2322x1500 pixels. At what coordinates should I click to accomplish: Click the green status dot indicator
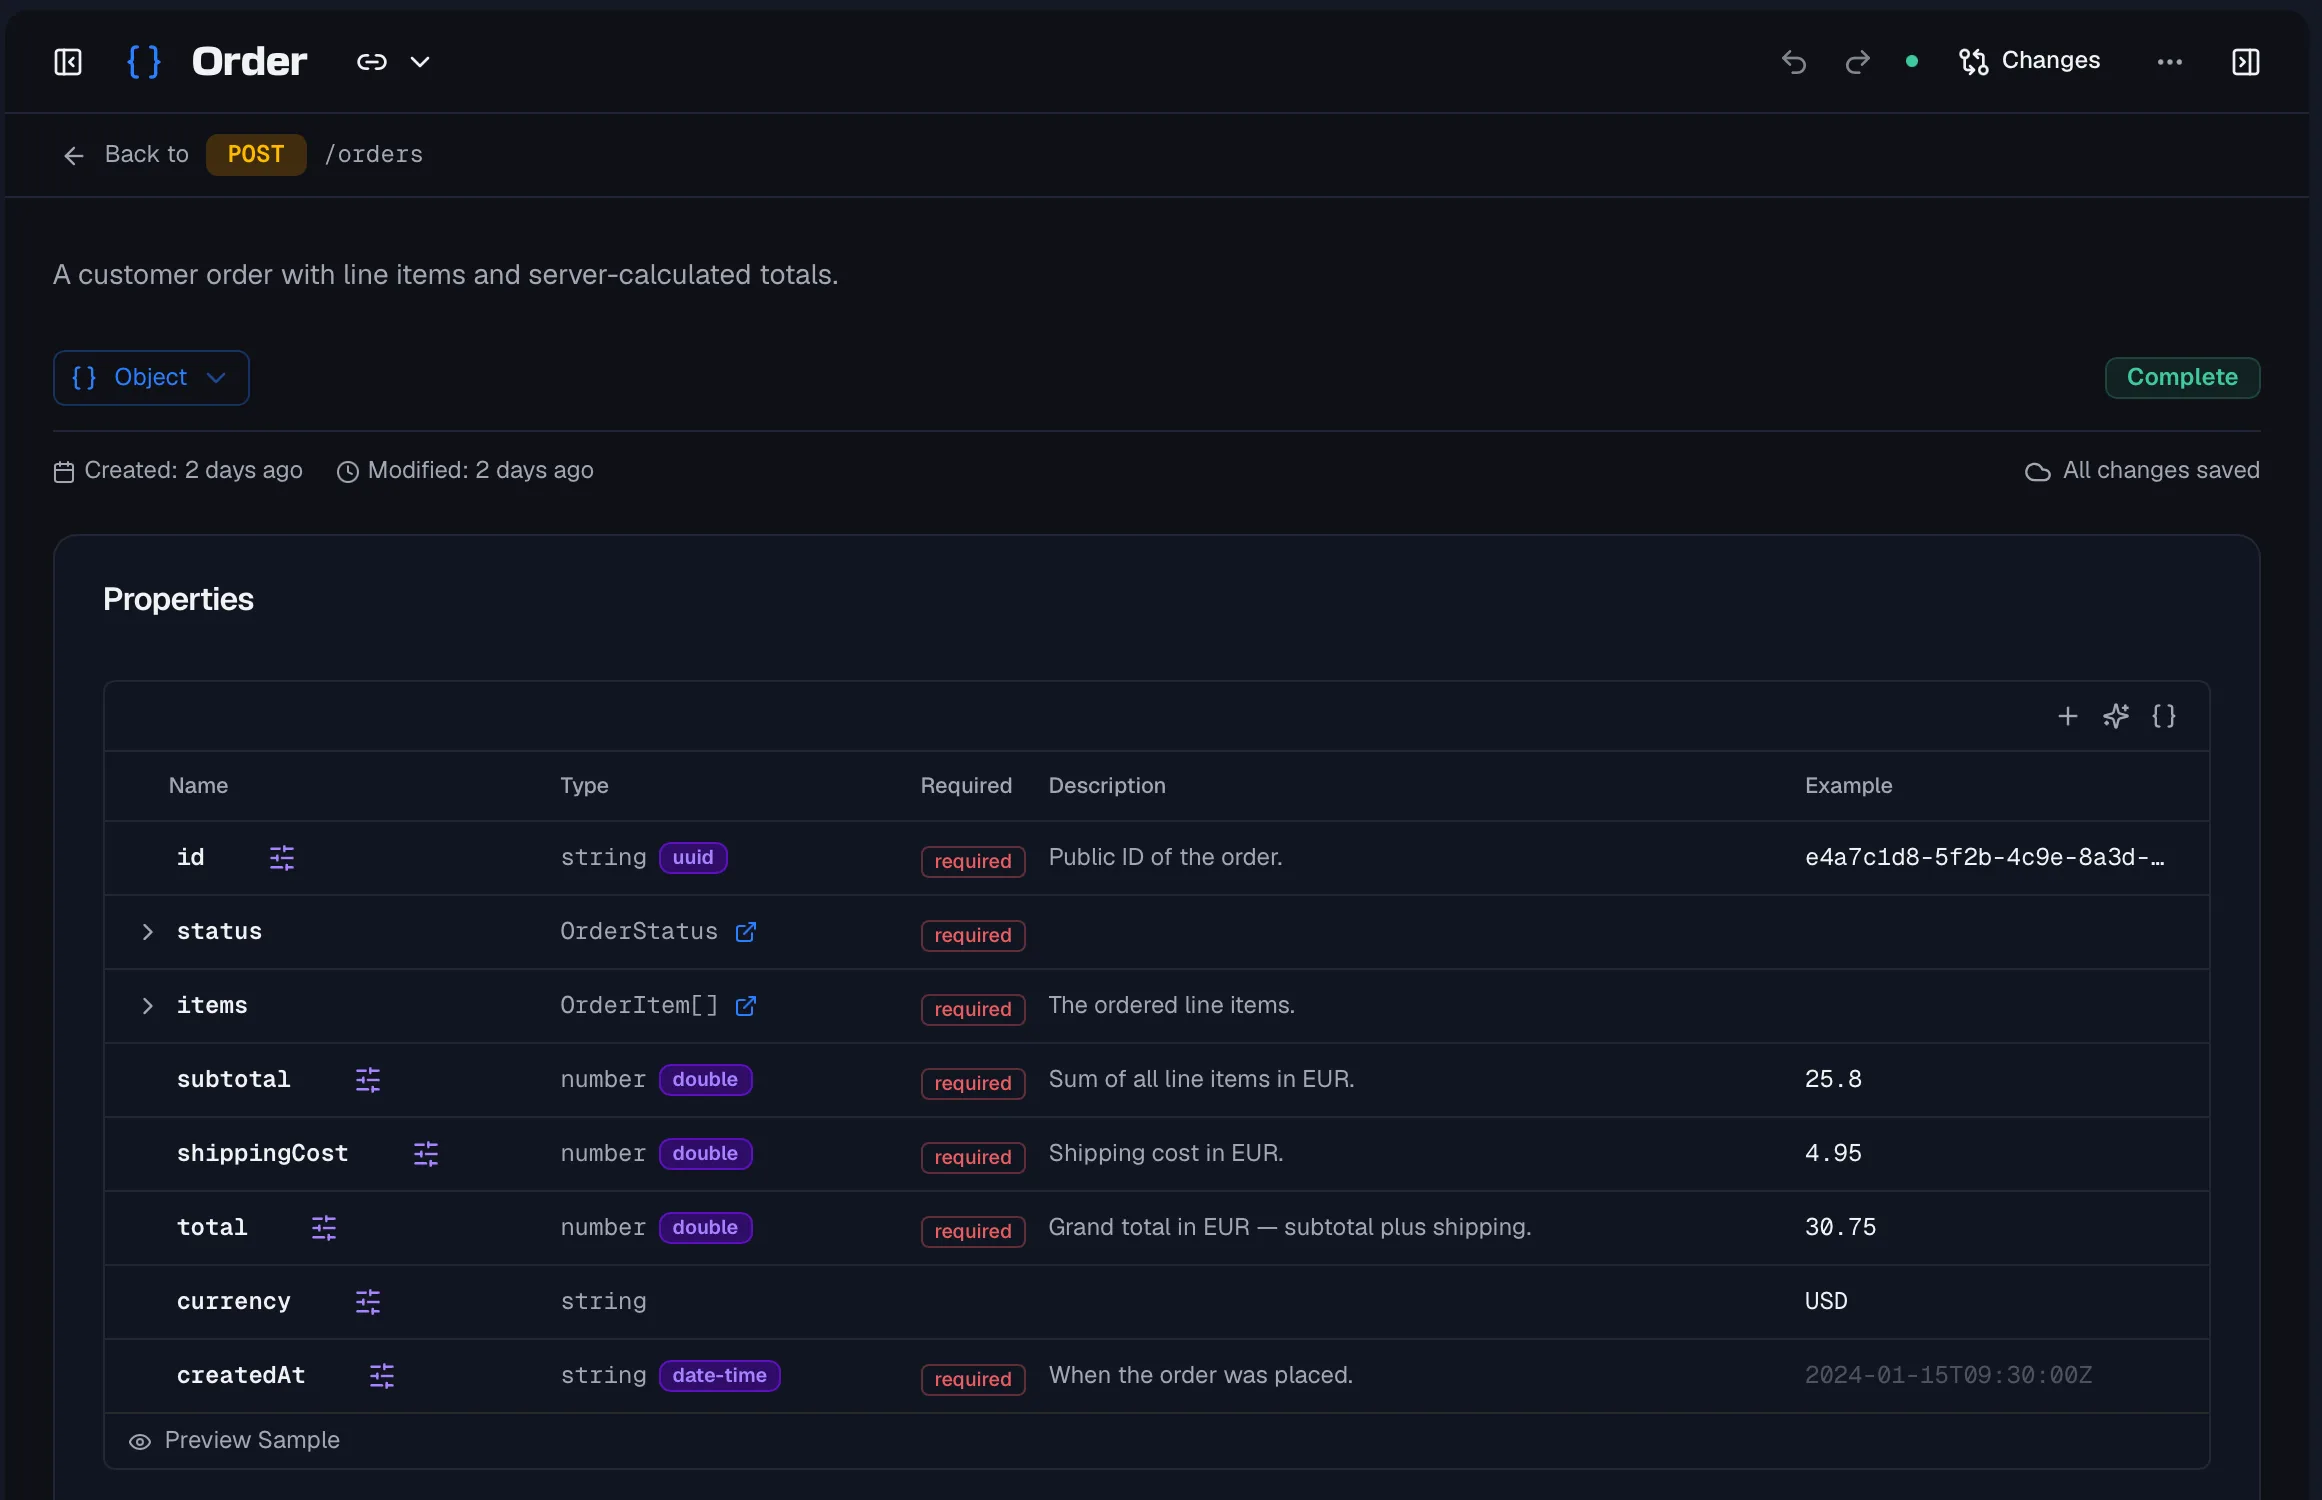tap(1912, 62)
